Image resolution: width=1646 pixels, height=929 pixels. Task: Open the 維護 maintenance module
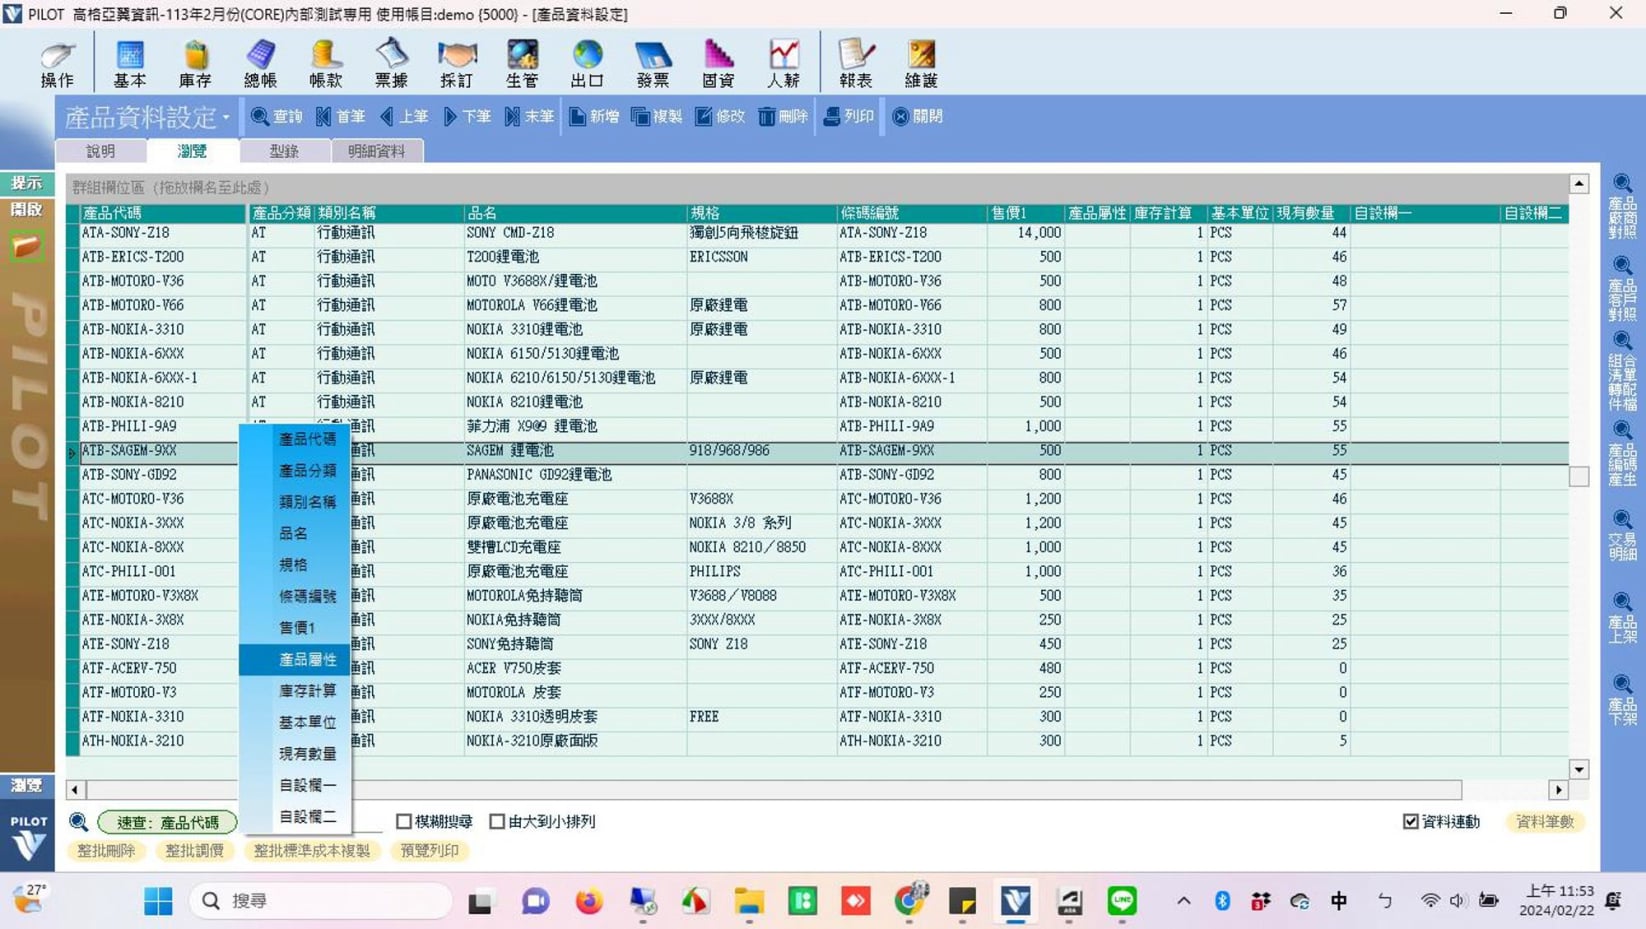(x=921, y=64)
